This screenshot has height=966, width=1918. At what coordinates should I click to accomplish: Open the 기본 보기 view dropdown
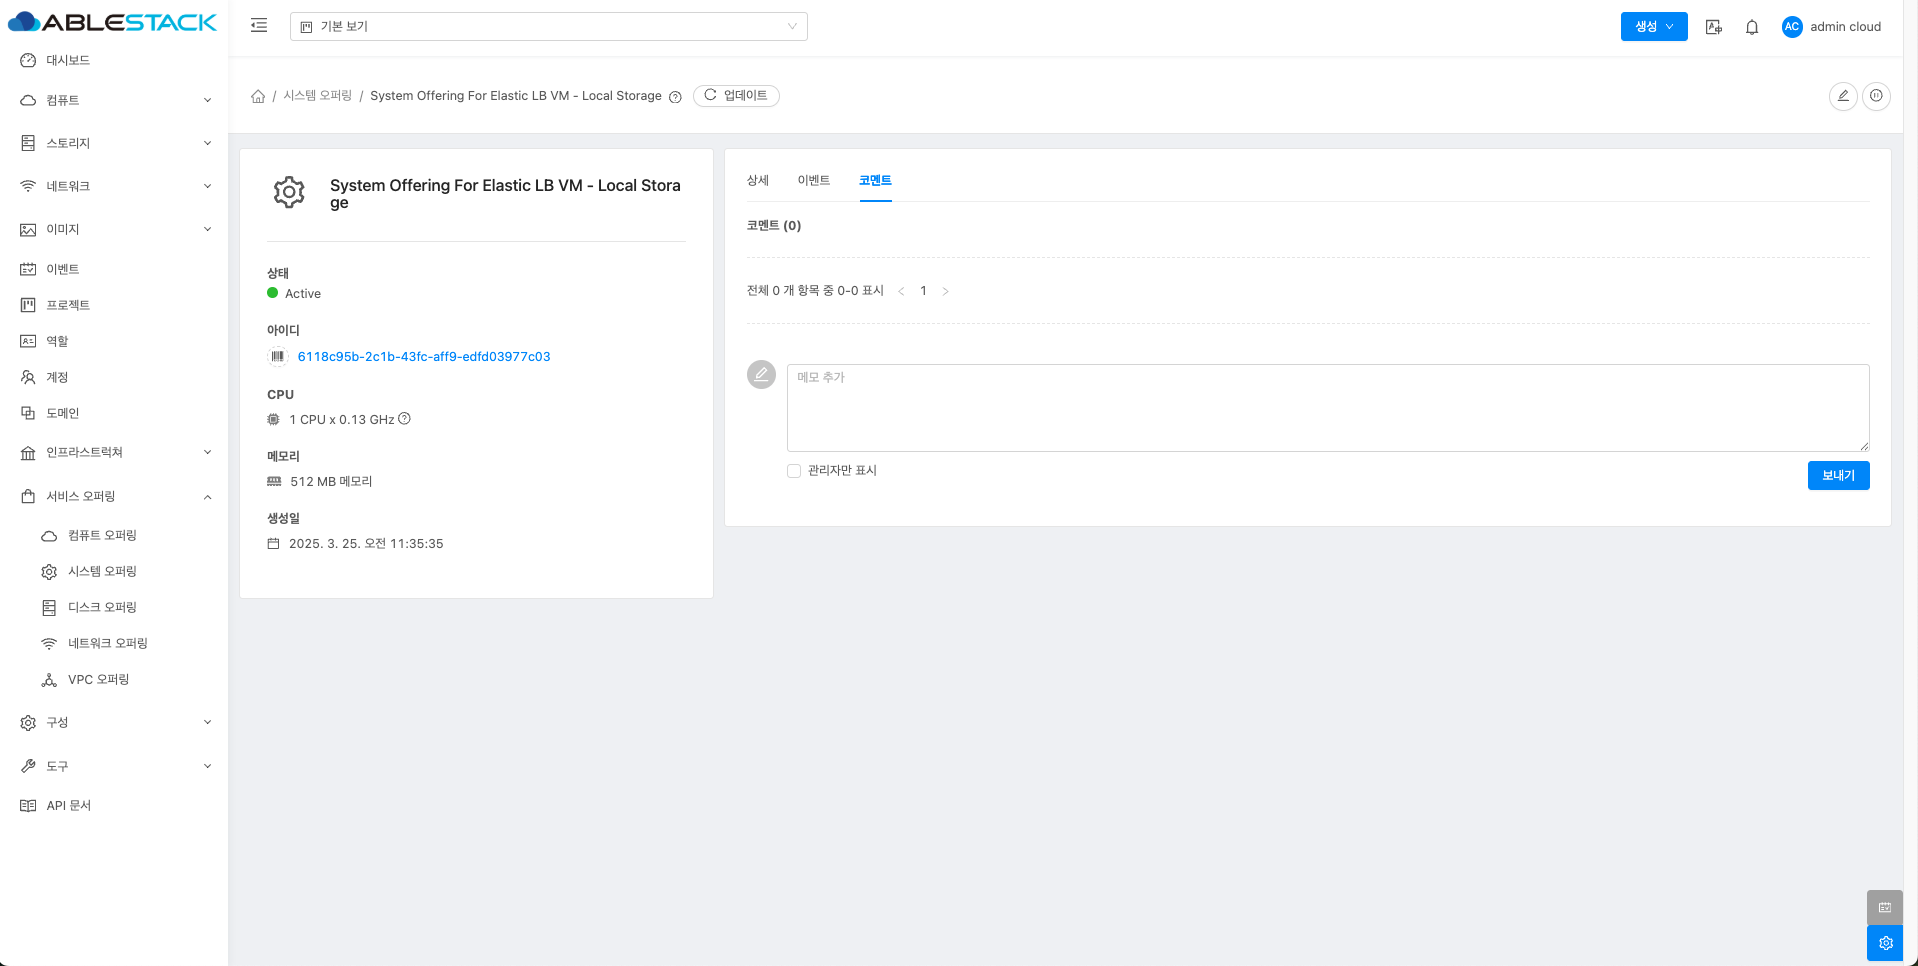(548, 27)
